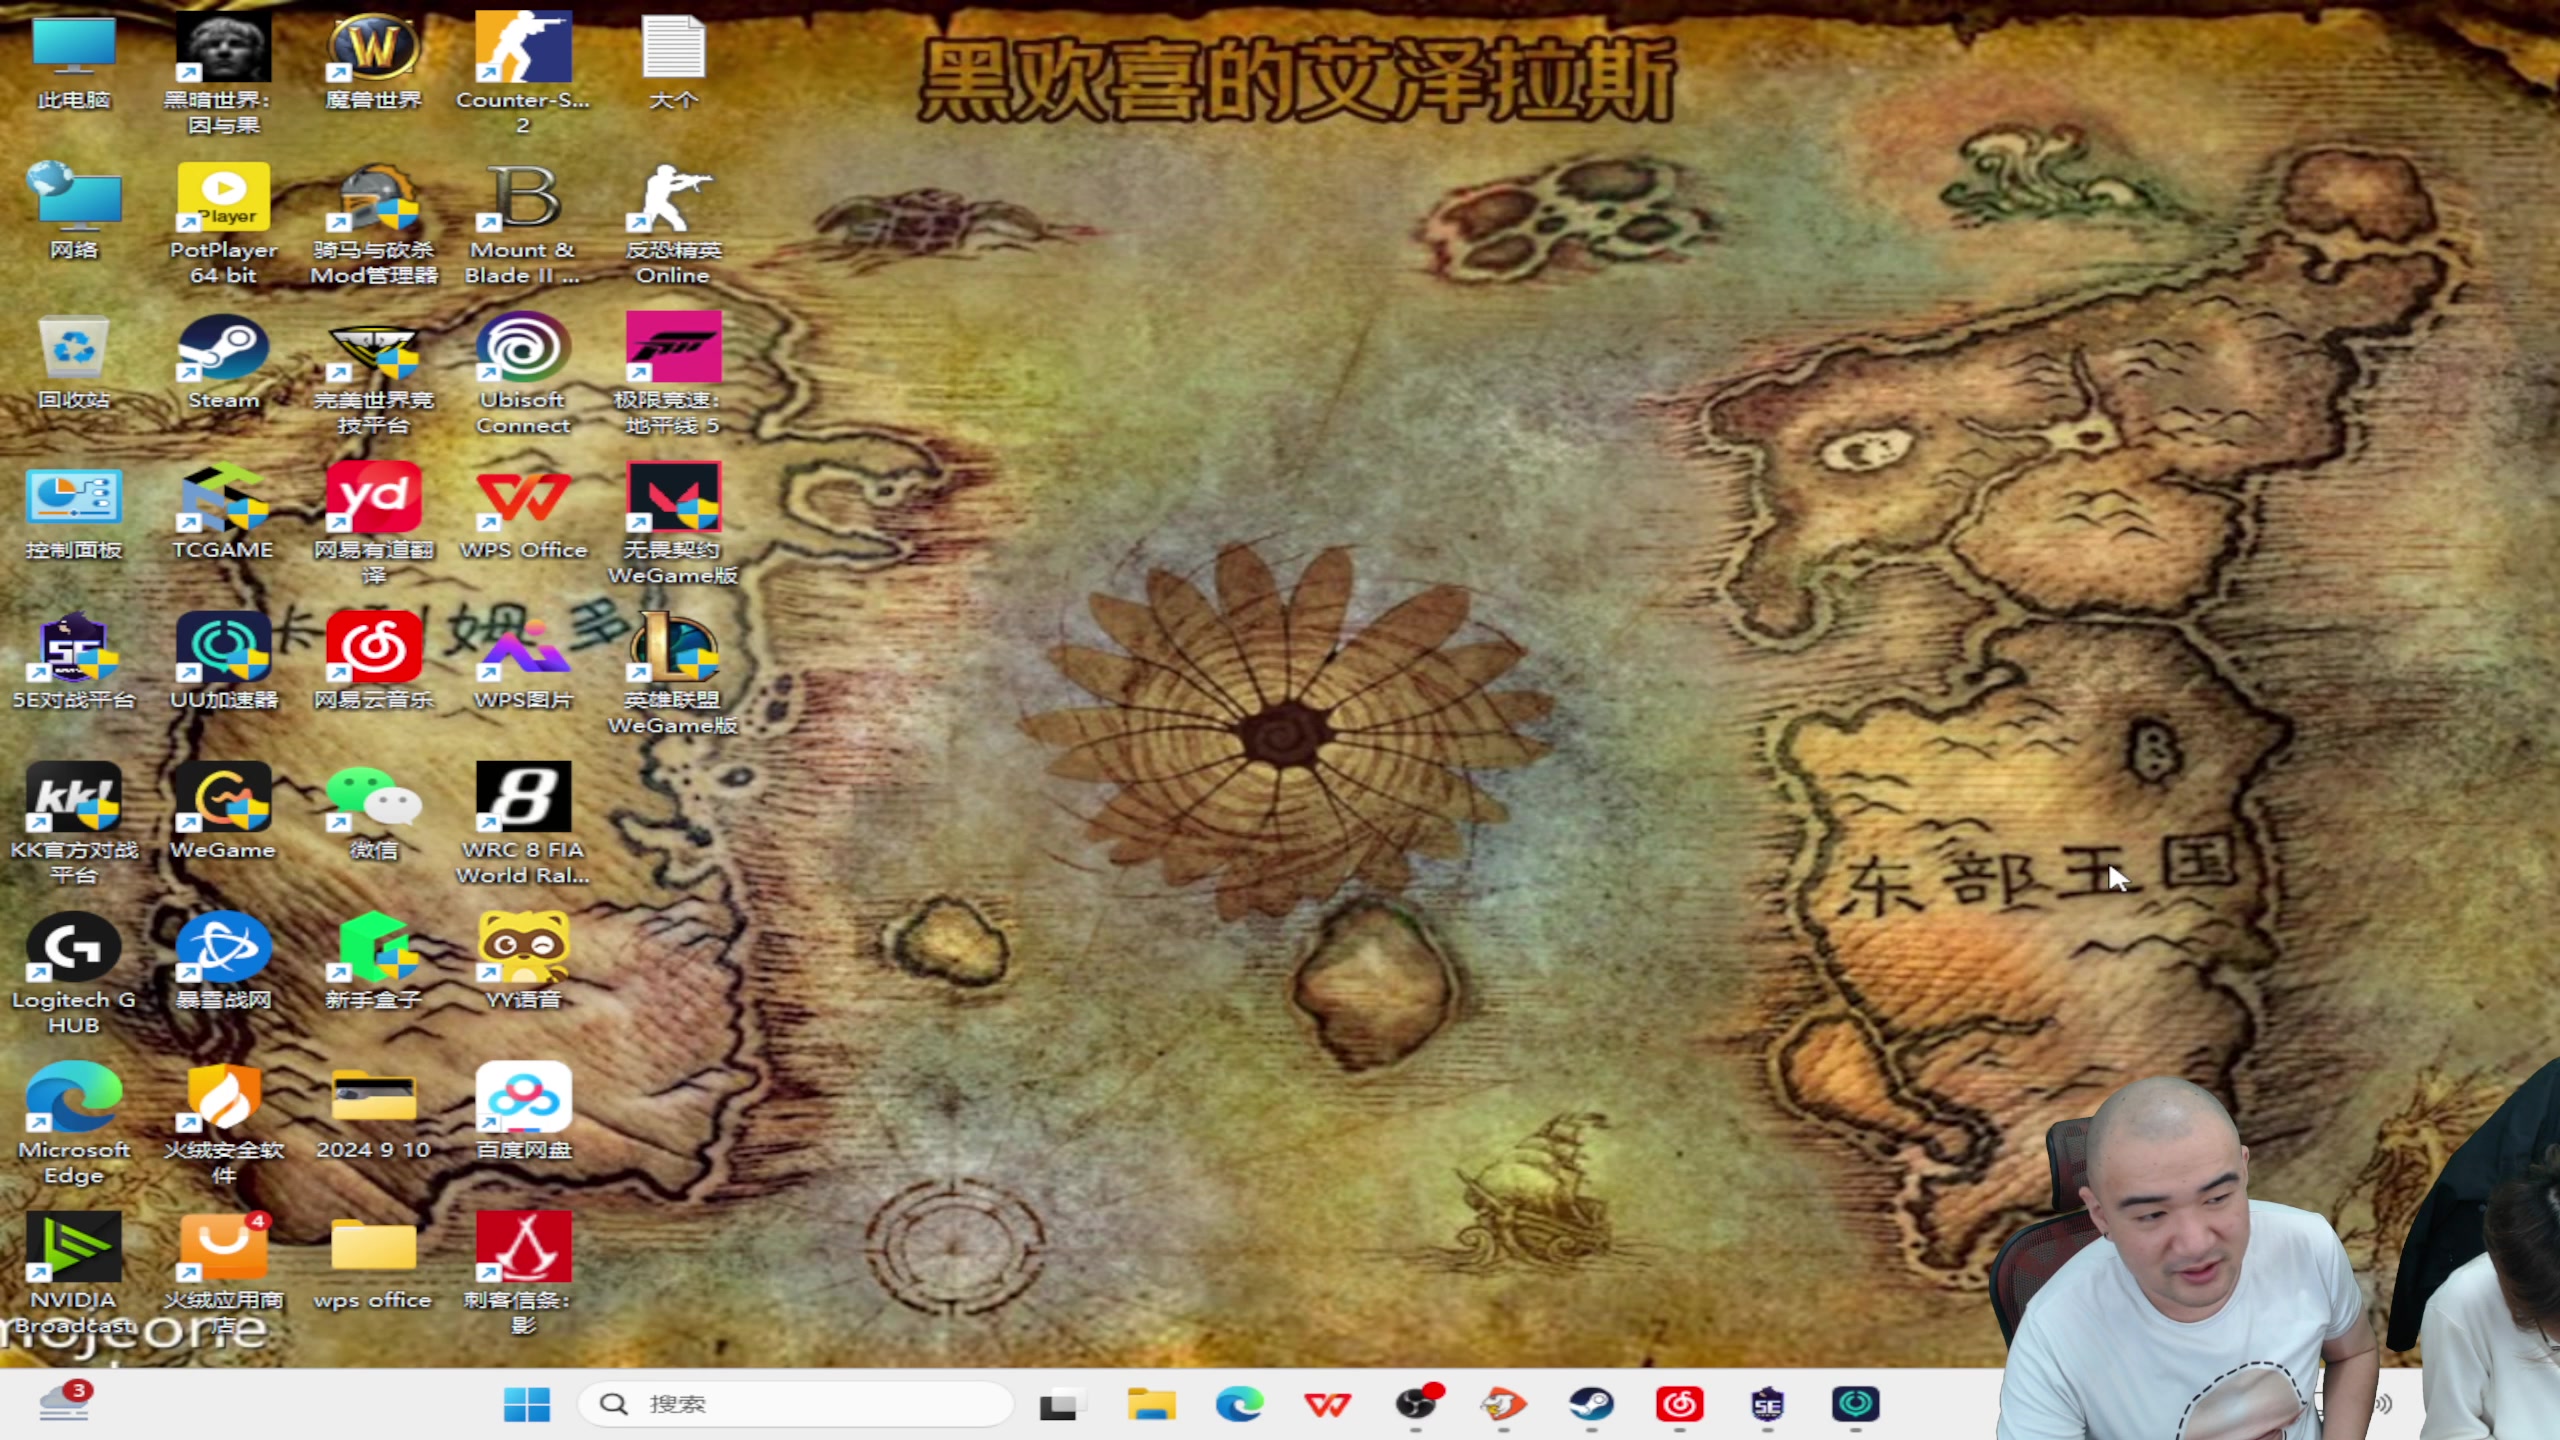2560x1440 pixels.
Task: Select the 微信 WeChat shortcut
Action: point(373,812)
